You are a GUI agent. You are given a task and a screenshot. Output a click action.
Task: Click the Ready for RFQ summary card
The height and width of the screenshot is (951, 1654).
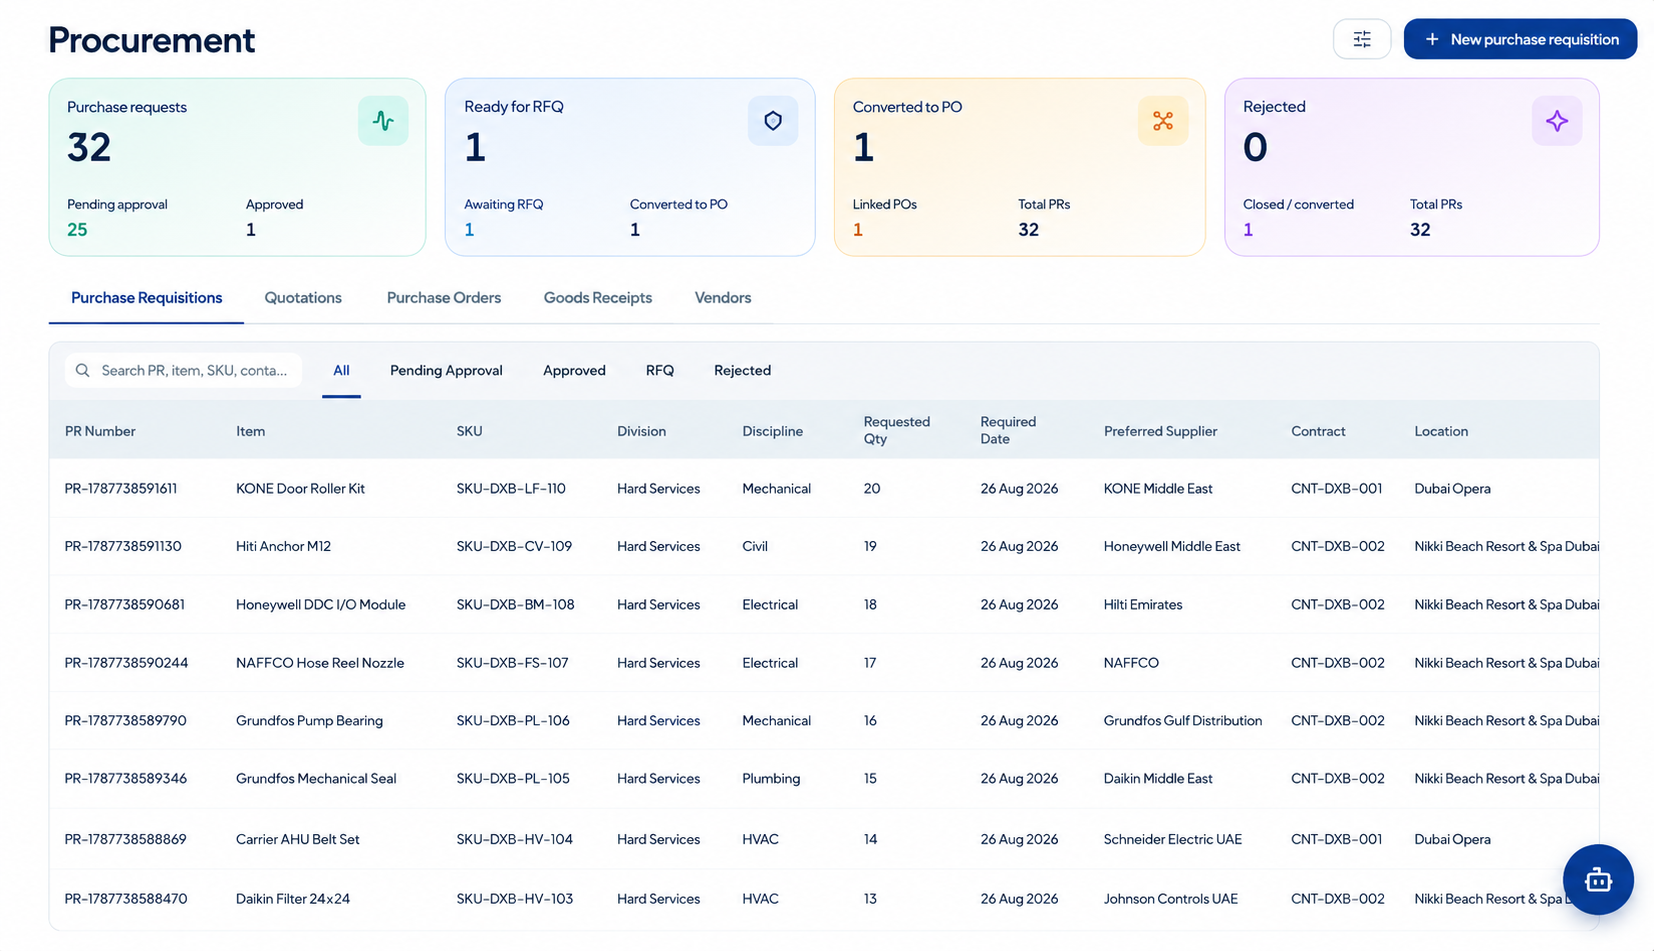[x=630, y=167]
